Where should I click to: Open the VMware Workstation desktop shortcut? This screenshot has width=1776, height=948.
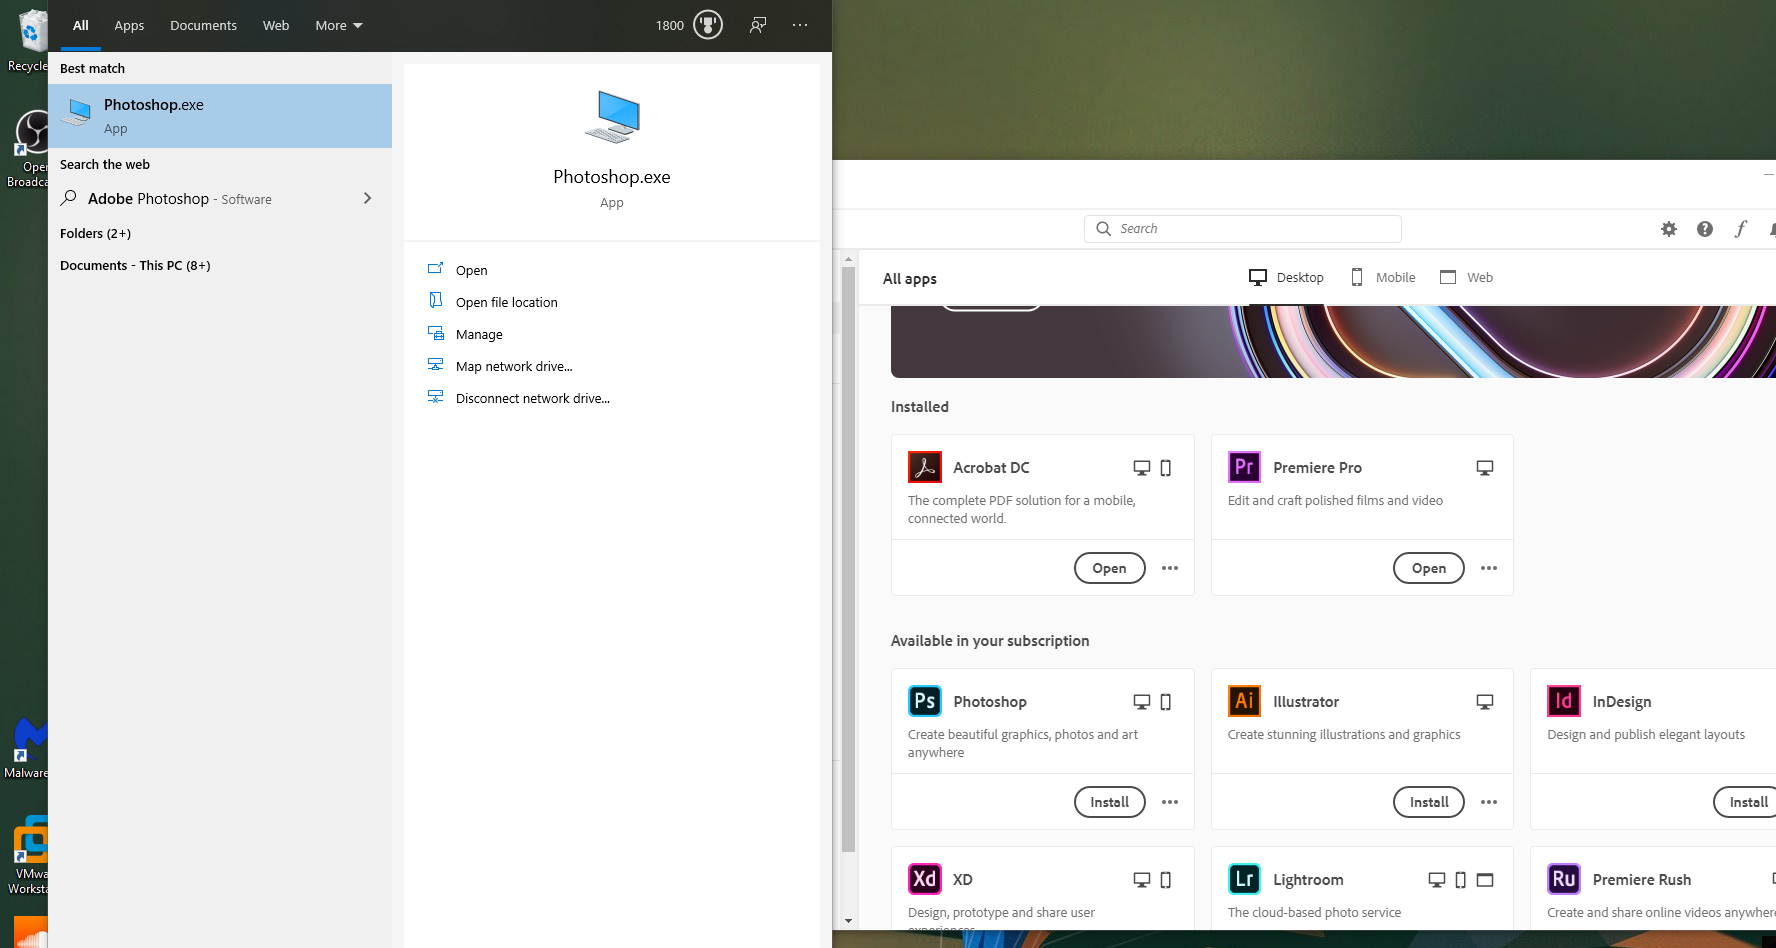(x=28, y=856)
